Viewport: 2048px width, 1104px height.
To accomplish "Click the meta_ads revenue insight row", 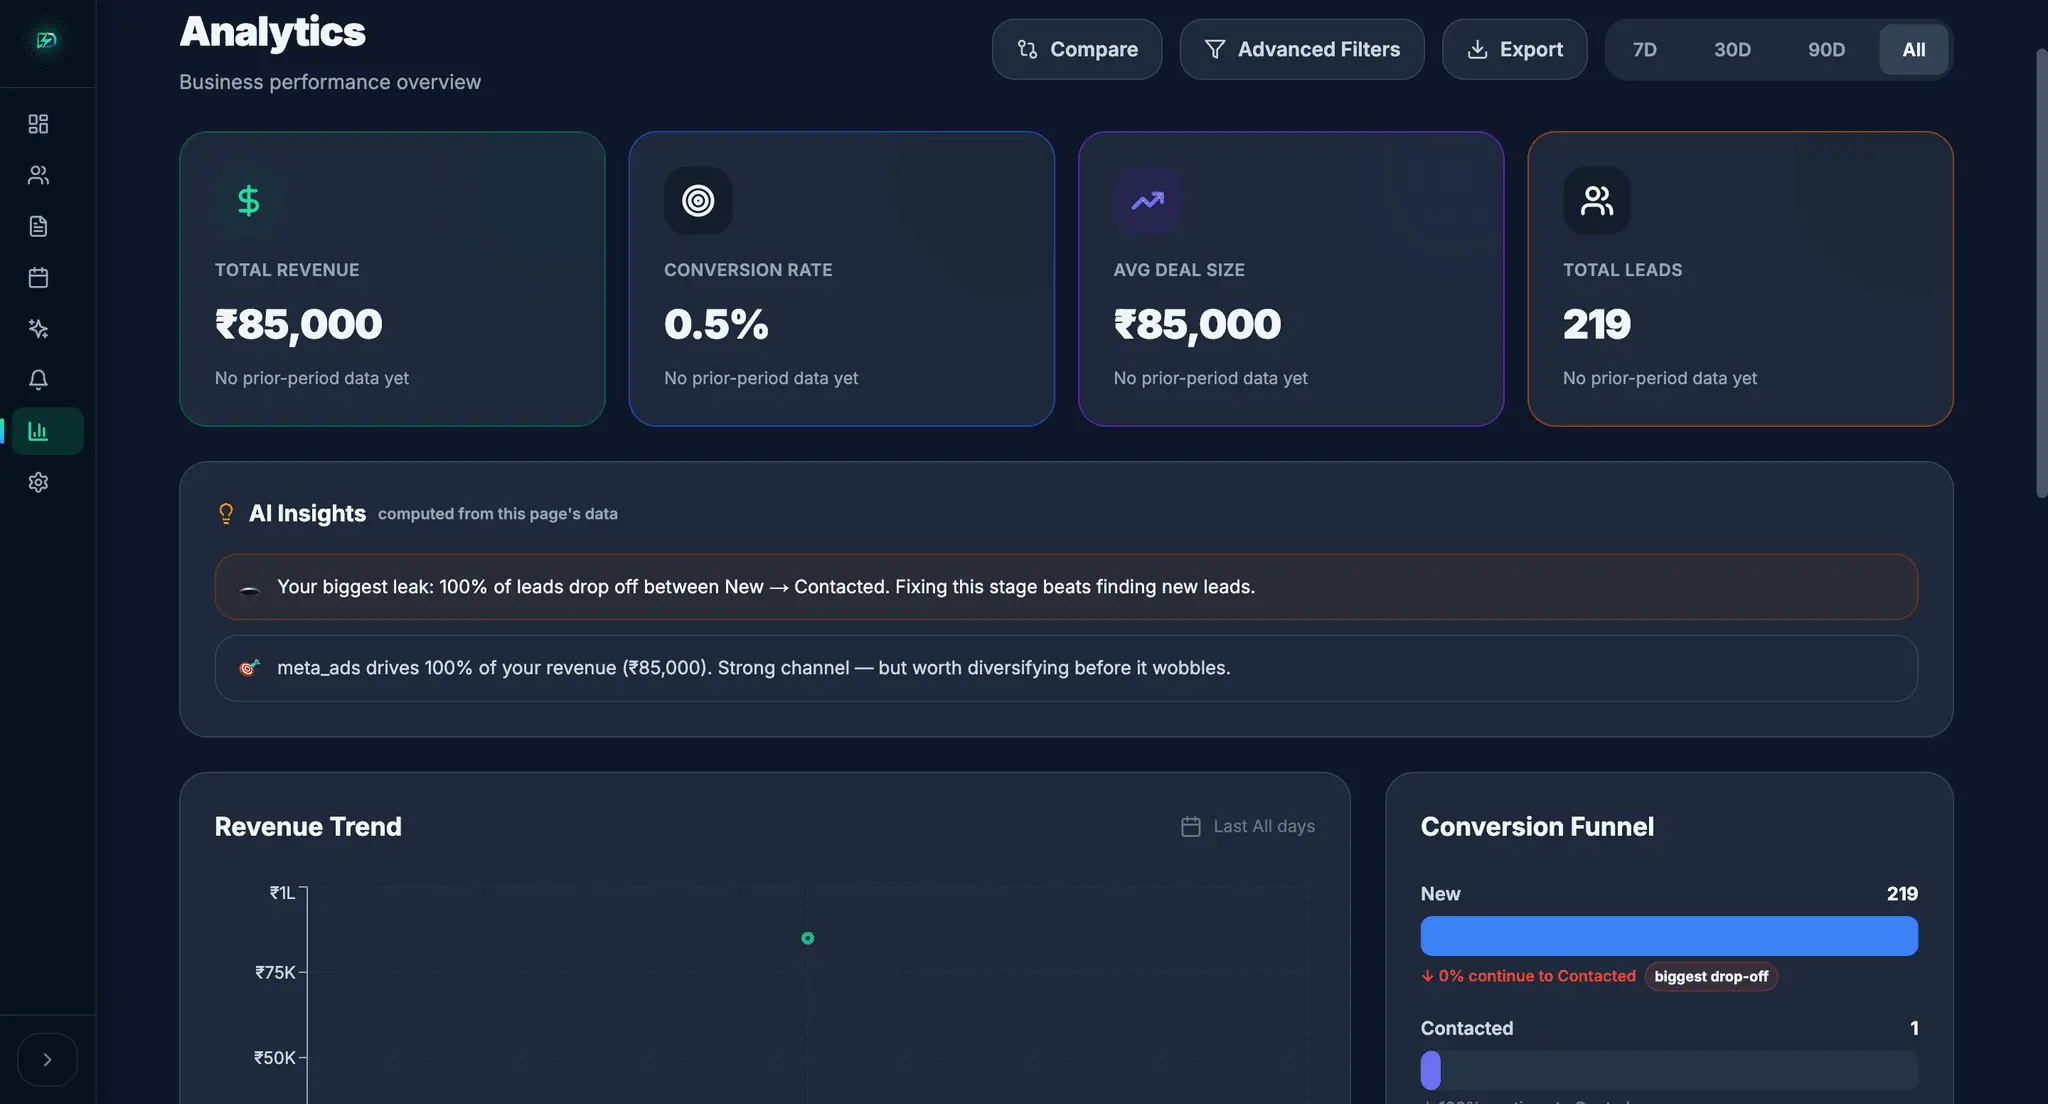I will (1066, 668).
